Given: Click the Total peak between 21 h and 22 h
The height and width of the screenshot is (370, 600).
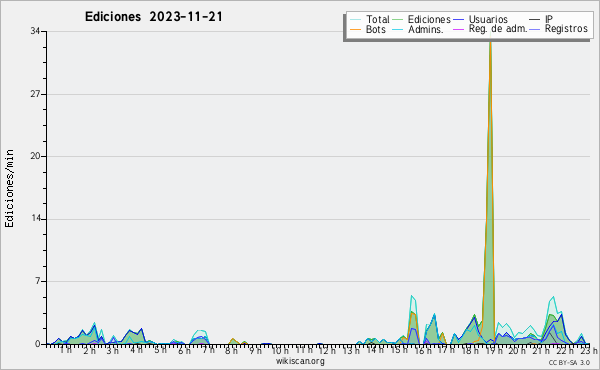Looking at the screenshot, I should pyautogui.click(x=552, y=298).
